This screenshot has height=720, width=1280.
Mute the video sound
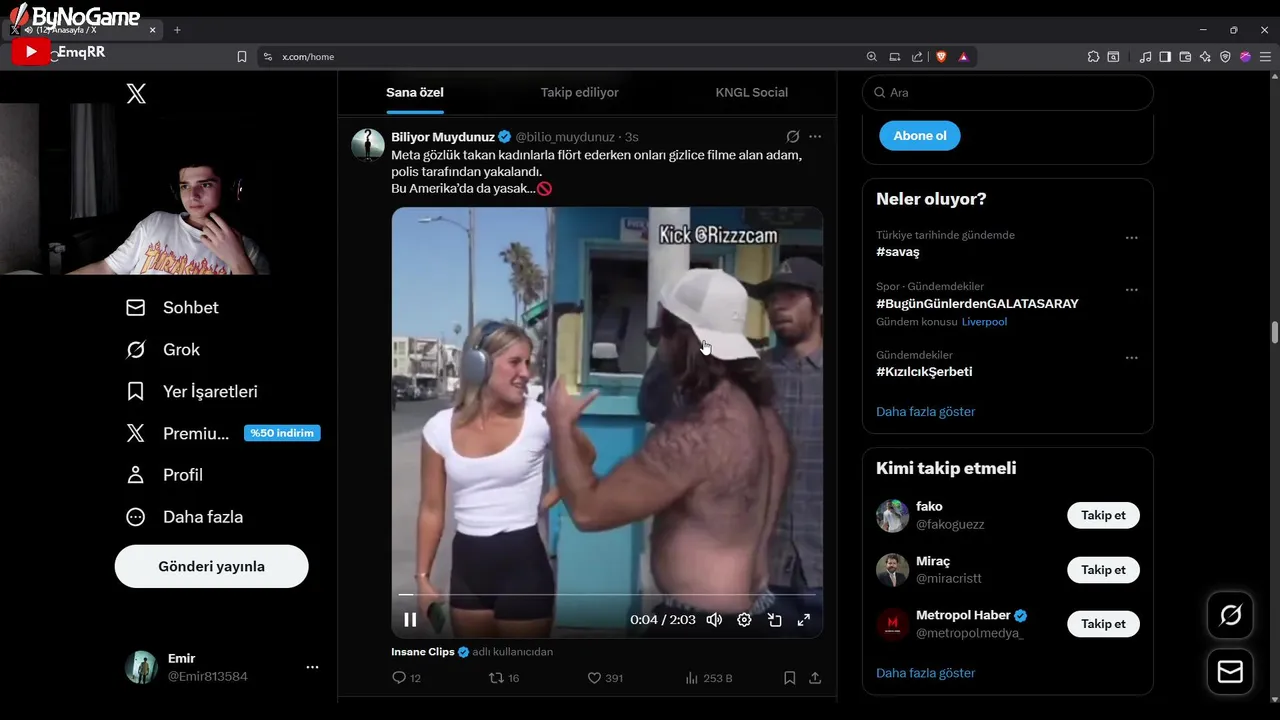click(x=714, y=620)
